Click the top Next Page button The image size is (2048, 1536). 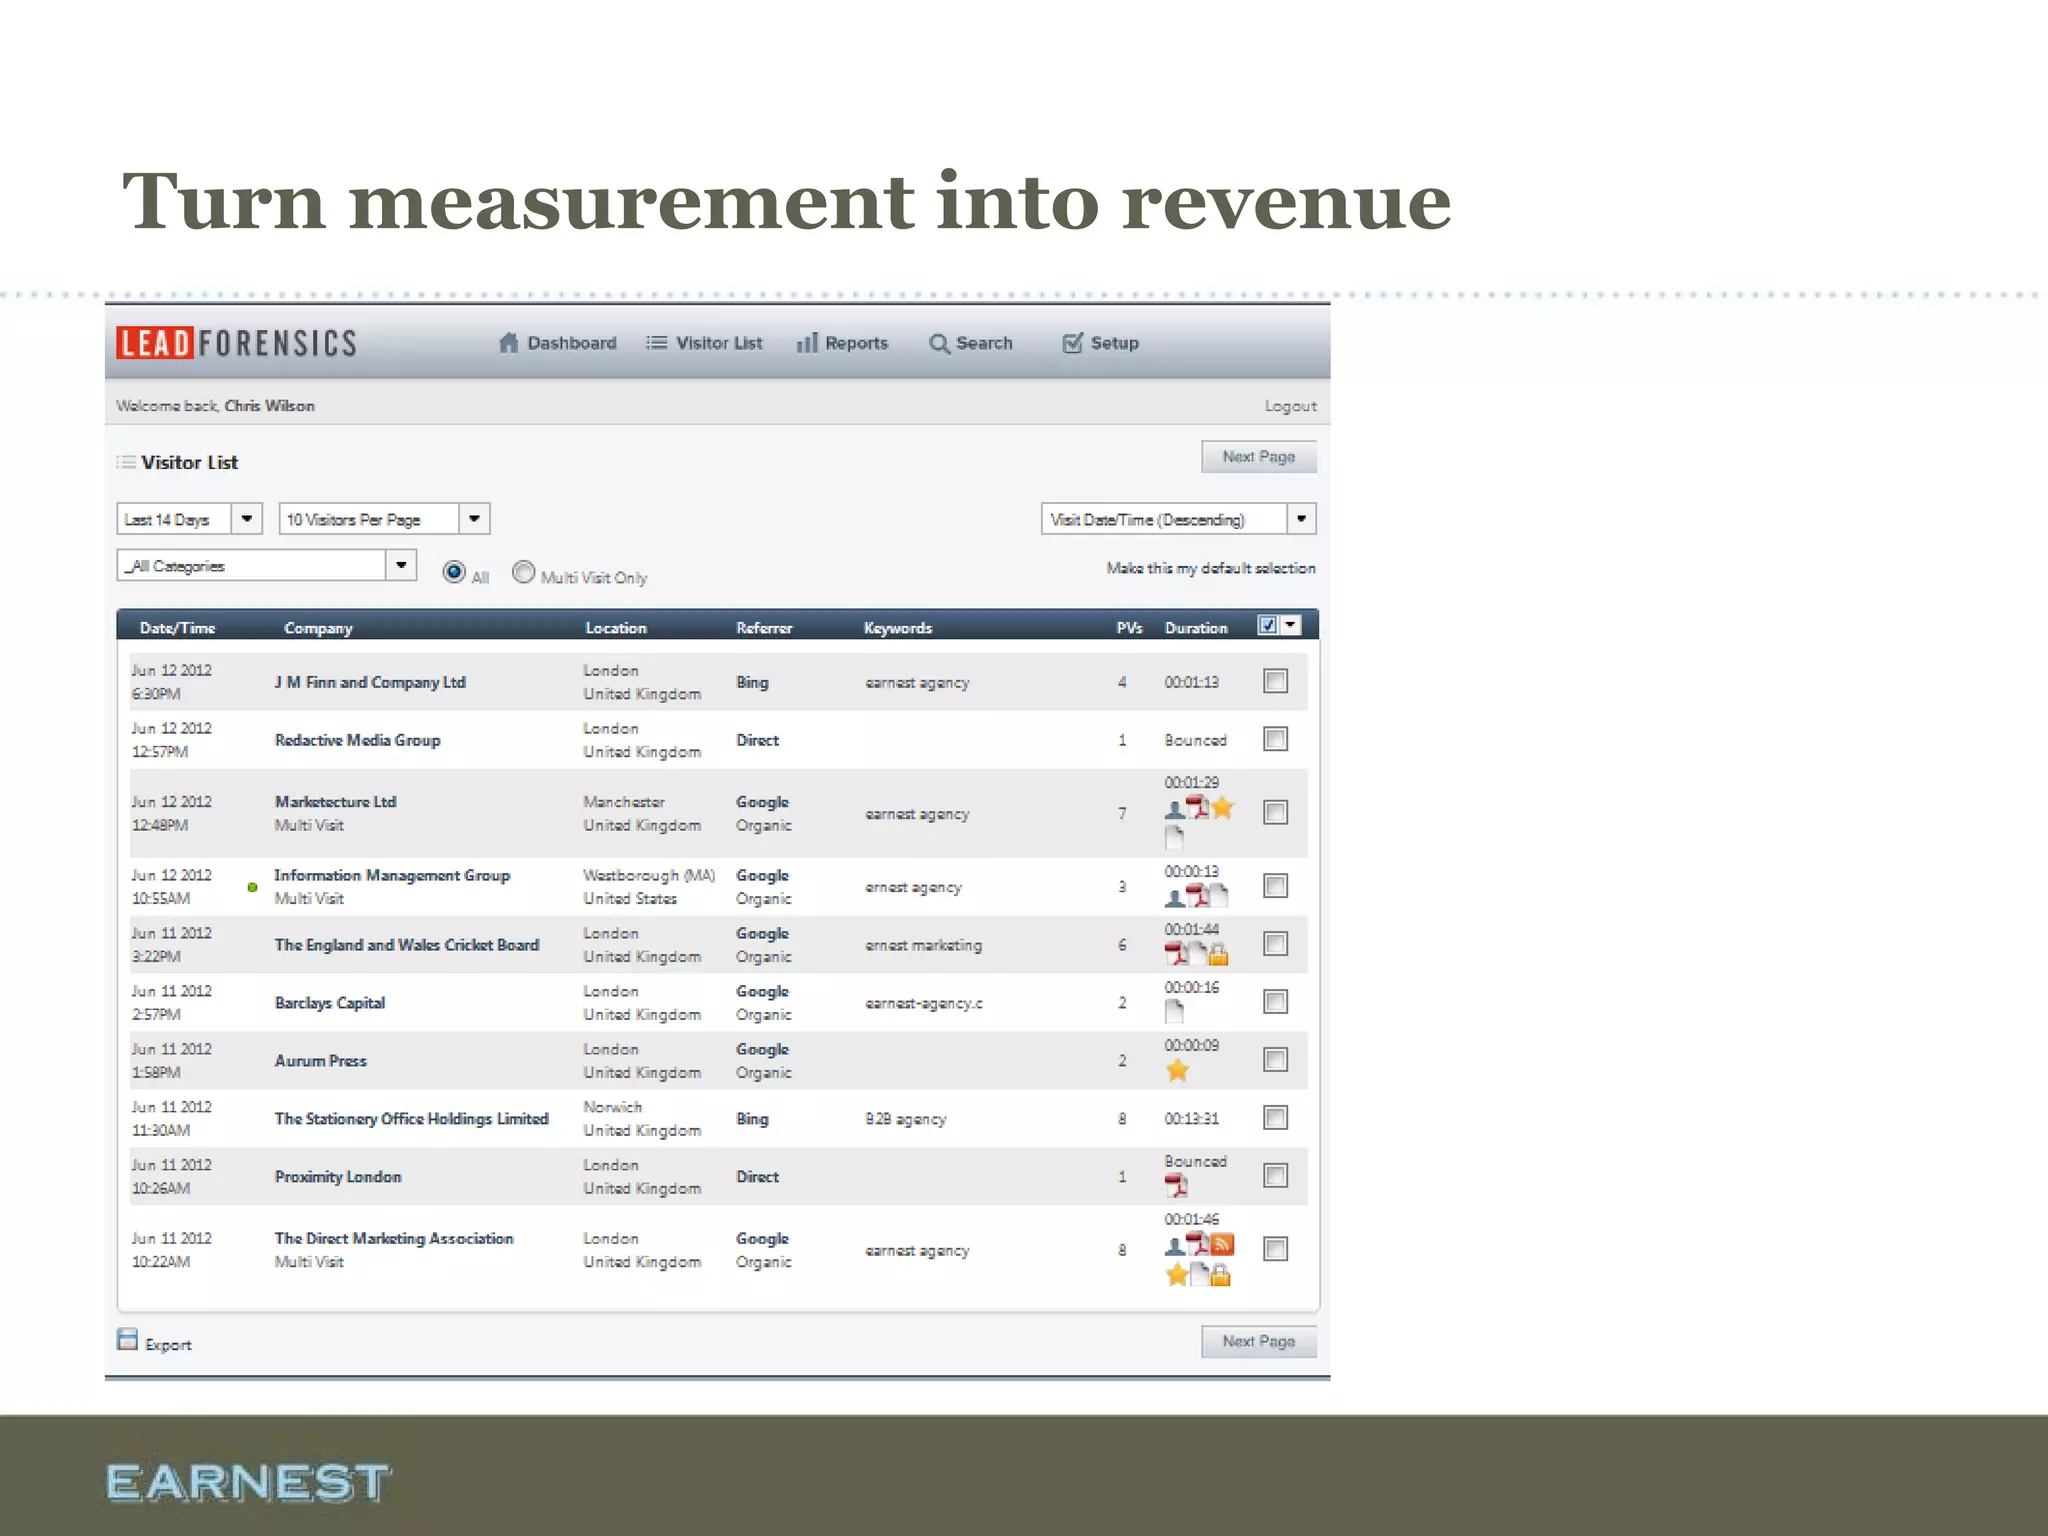click(1259, 457)
